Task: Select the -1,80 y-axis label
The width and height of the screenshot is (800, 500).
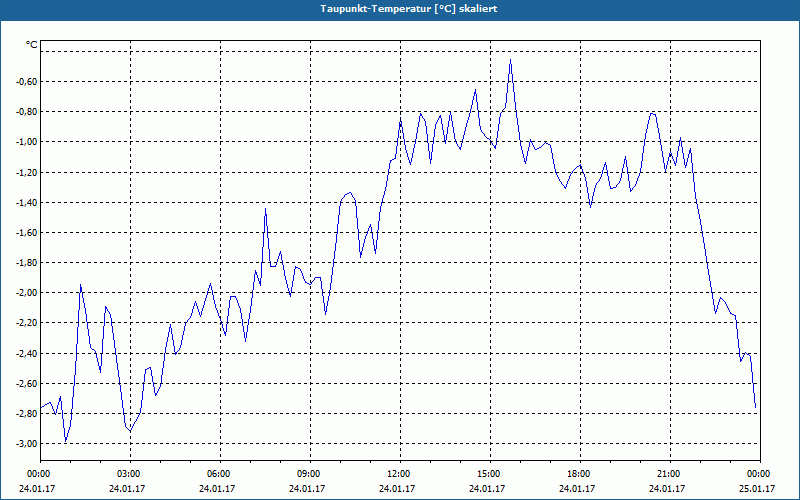Action: click(26, 263)
